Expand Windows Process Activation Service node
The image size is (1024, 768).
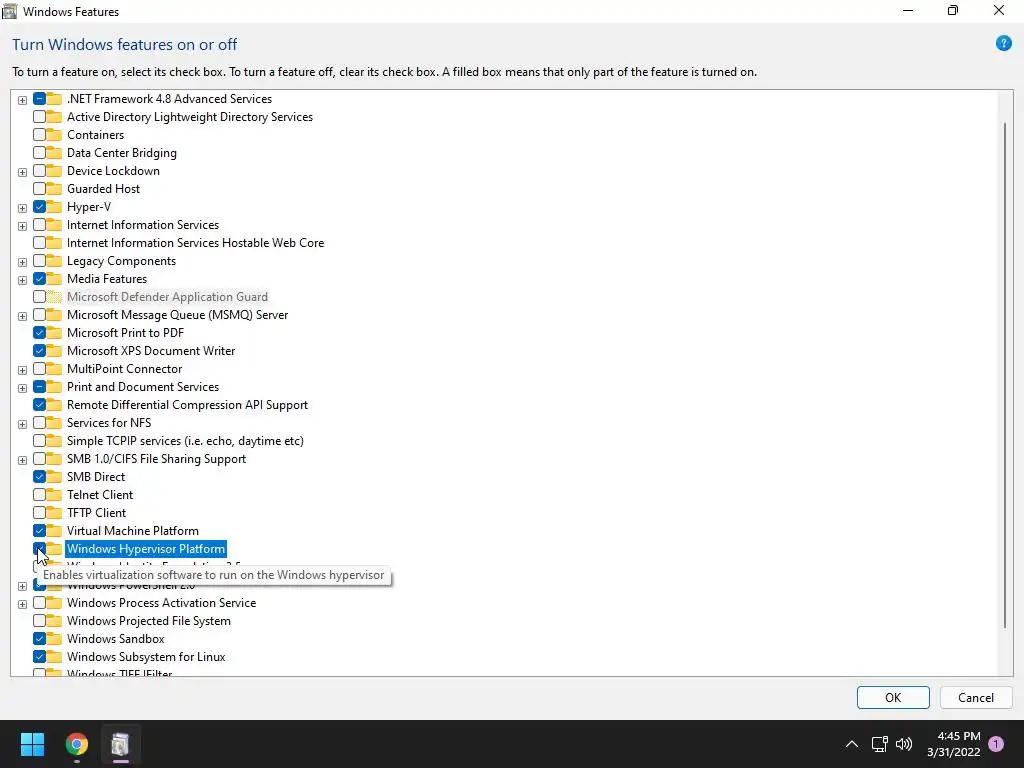[22, 604]
